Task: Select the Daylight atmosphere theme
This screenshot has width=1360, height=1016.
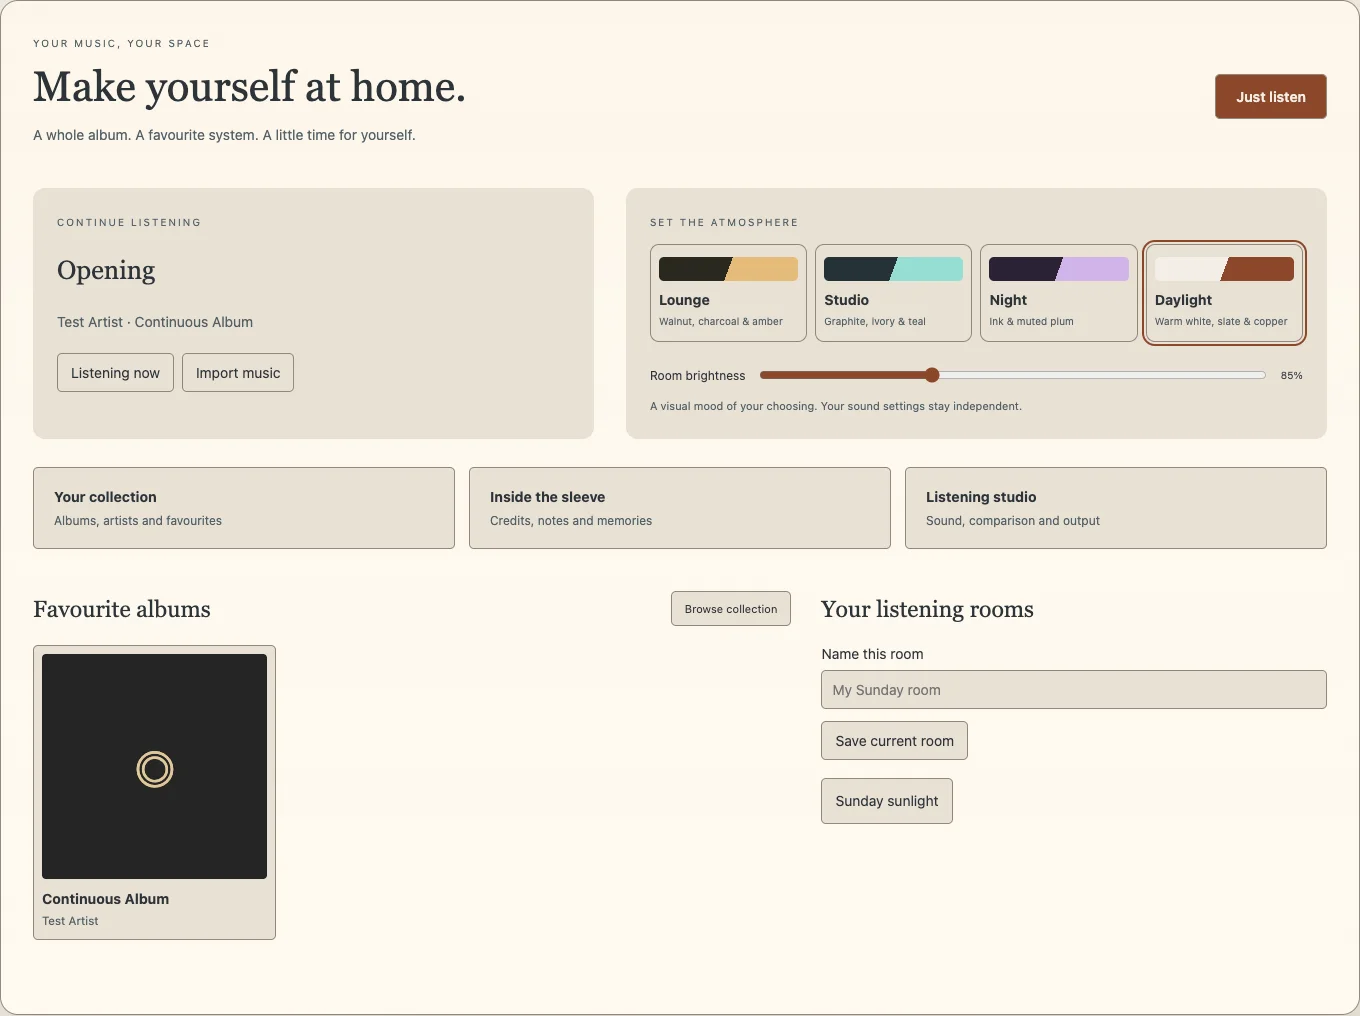Action: click(x=1224, y=293)
